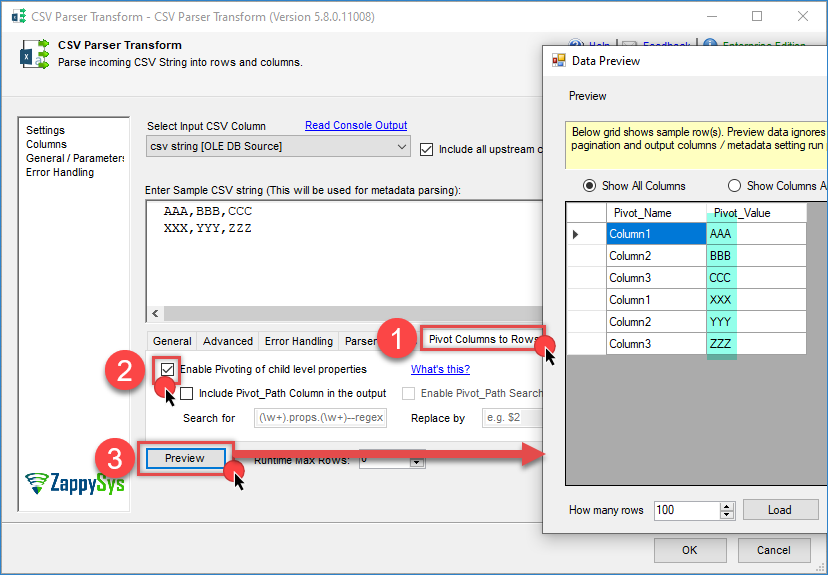Image resolution: width=828 pixels, height=575 pixels.
Task: Open the Advanced tab
Action: pos(228,341)
